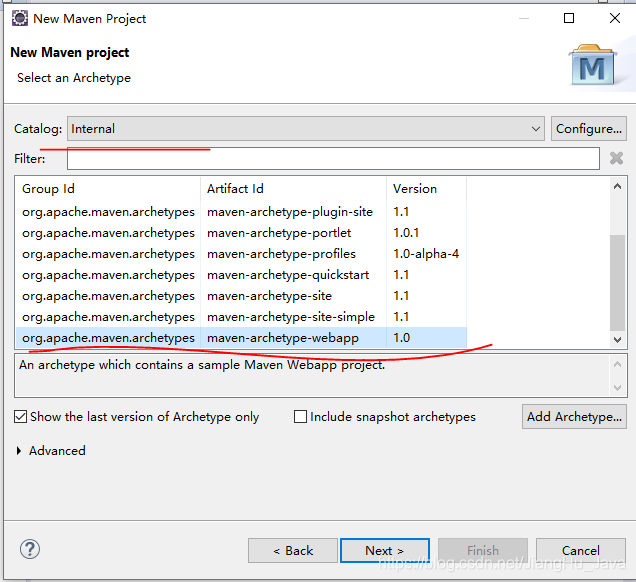Sort by Artifact Id column header
This screenshot has width=636, height=582.
pos(293,189)
